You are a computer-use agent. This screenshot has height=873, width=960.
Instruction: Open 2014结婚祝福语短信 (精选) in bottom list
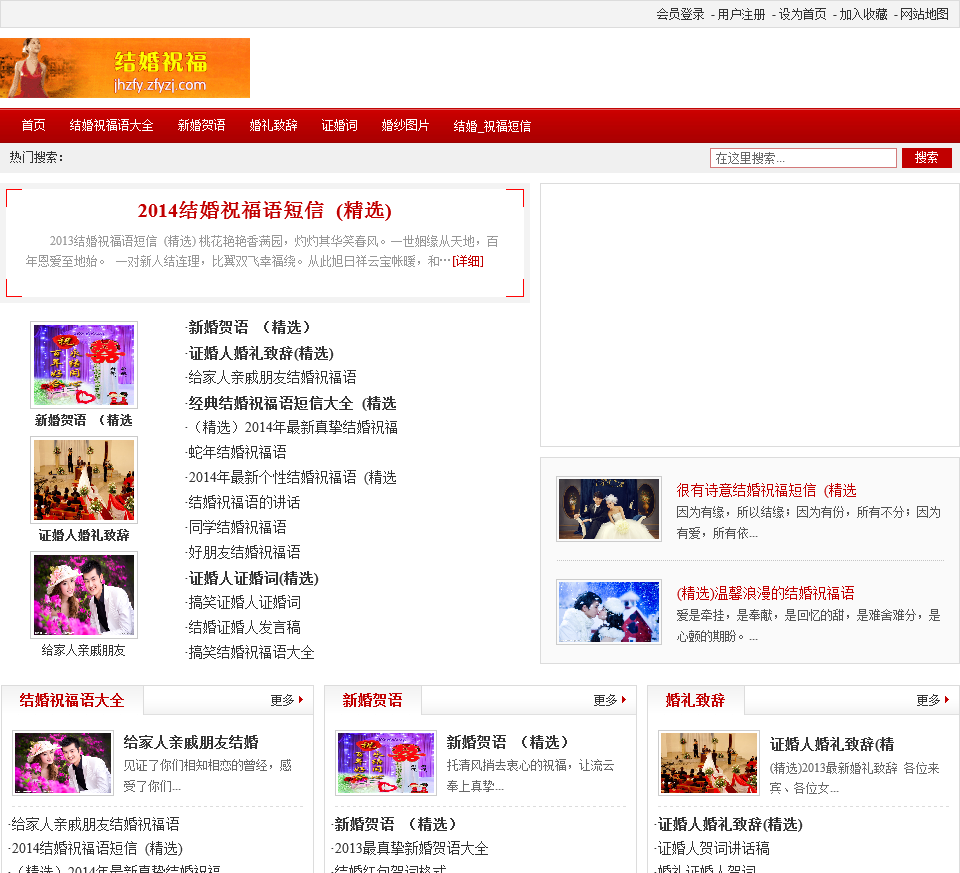(x=97, y=849)
